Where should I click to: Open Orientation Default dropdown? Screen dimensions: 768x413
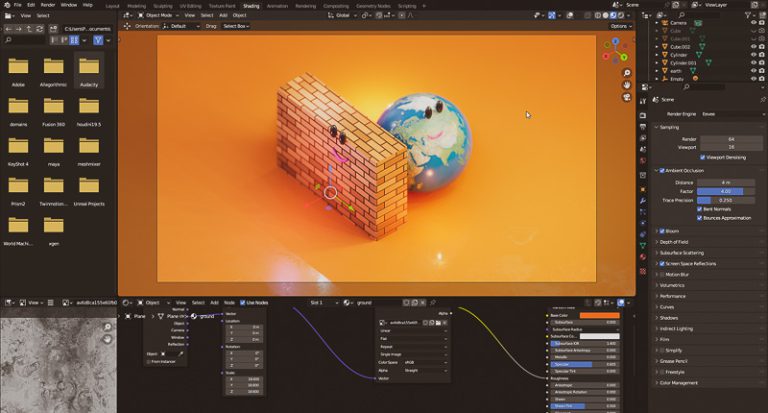click(181, 26)
